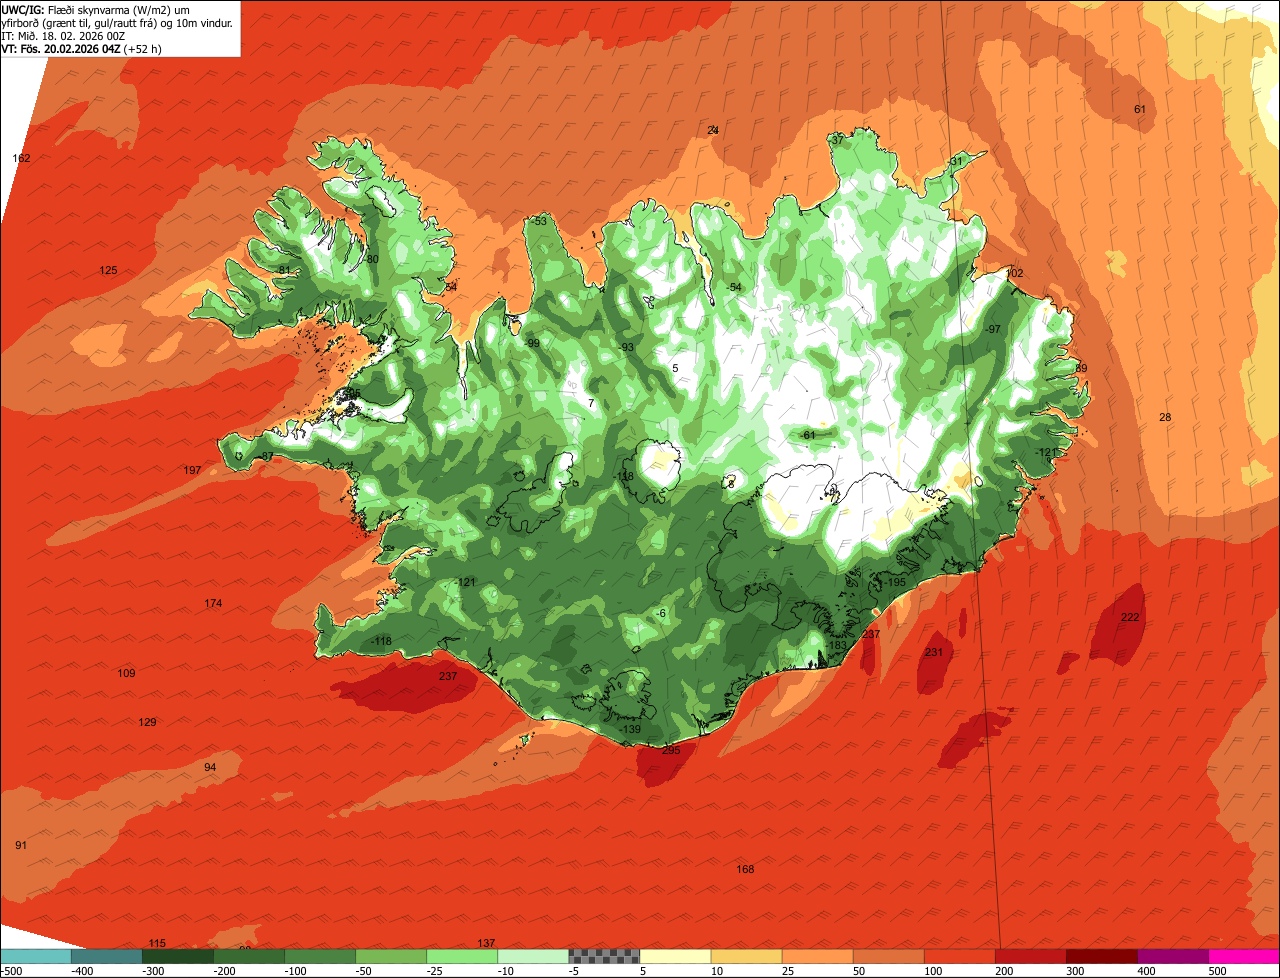Screen dimensions: 1280x978
Task: Click the '-118' value on Reykjanes peninsula
Action: coord(381,641)
